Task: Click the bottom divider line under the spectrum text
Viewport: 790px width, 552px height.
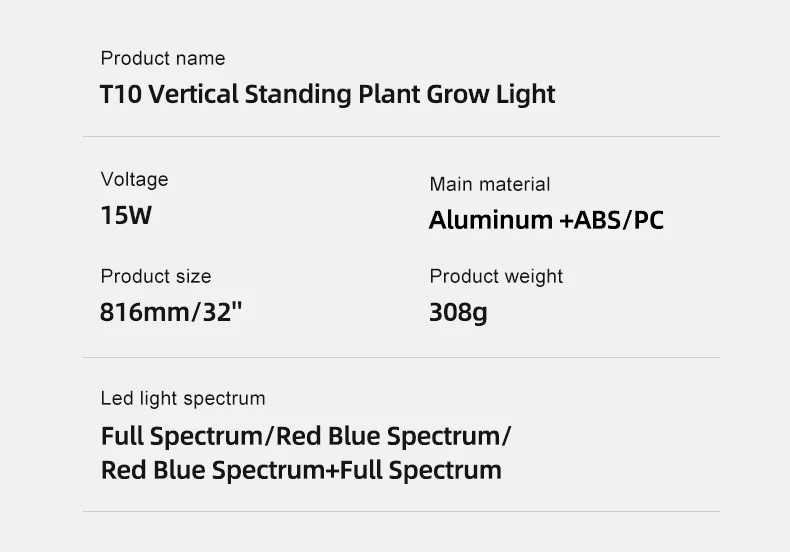Action: click(400, 512)
